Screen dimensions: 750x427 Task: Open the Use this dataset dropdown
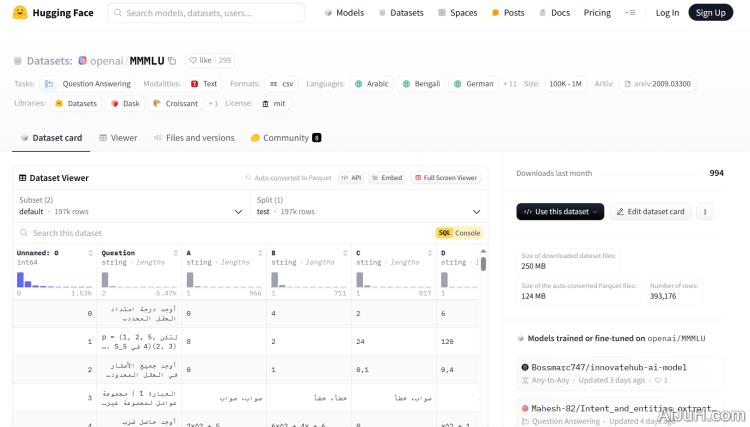[x=560, y=212]
